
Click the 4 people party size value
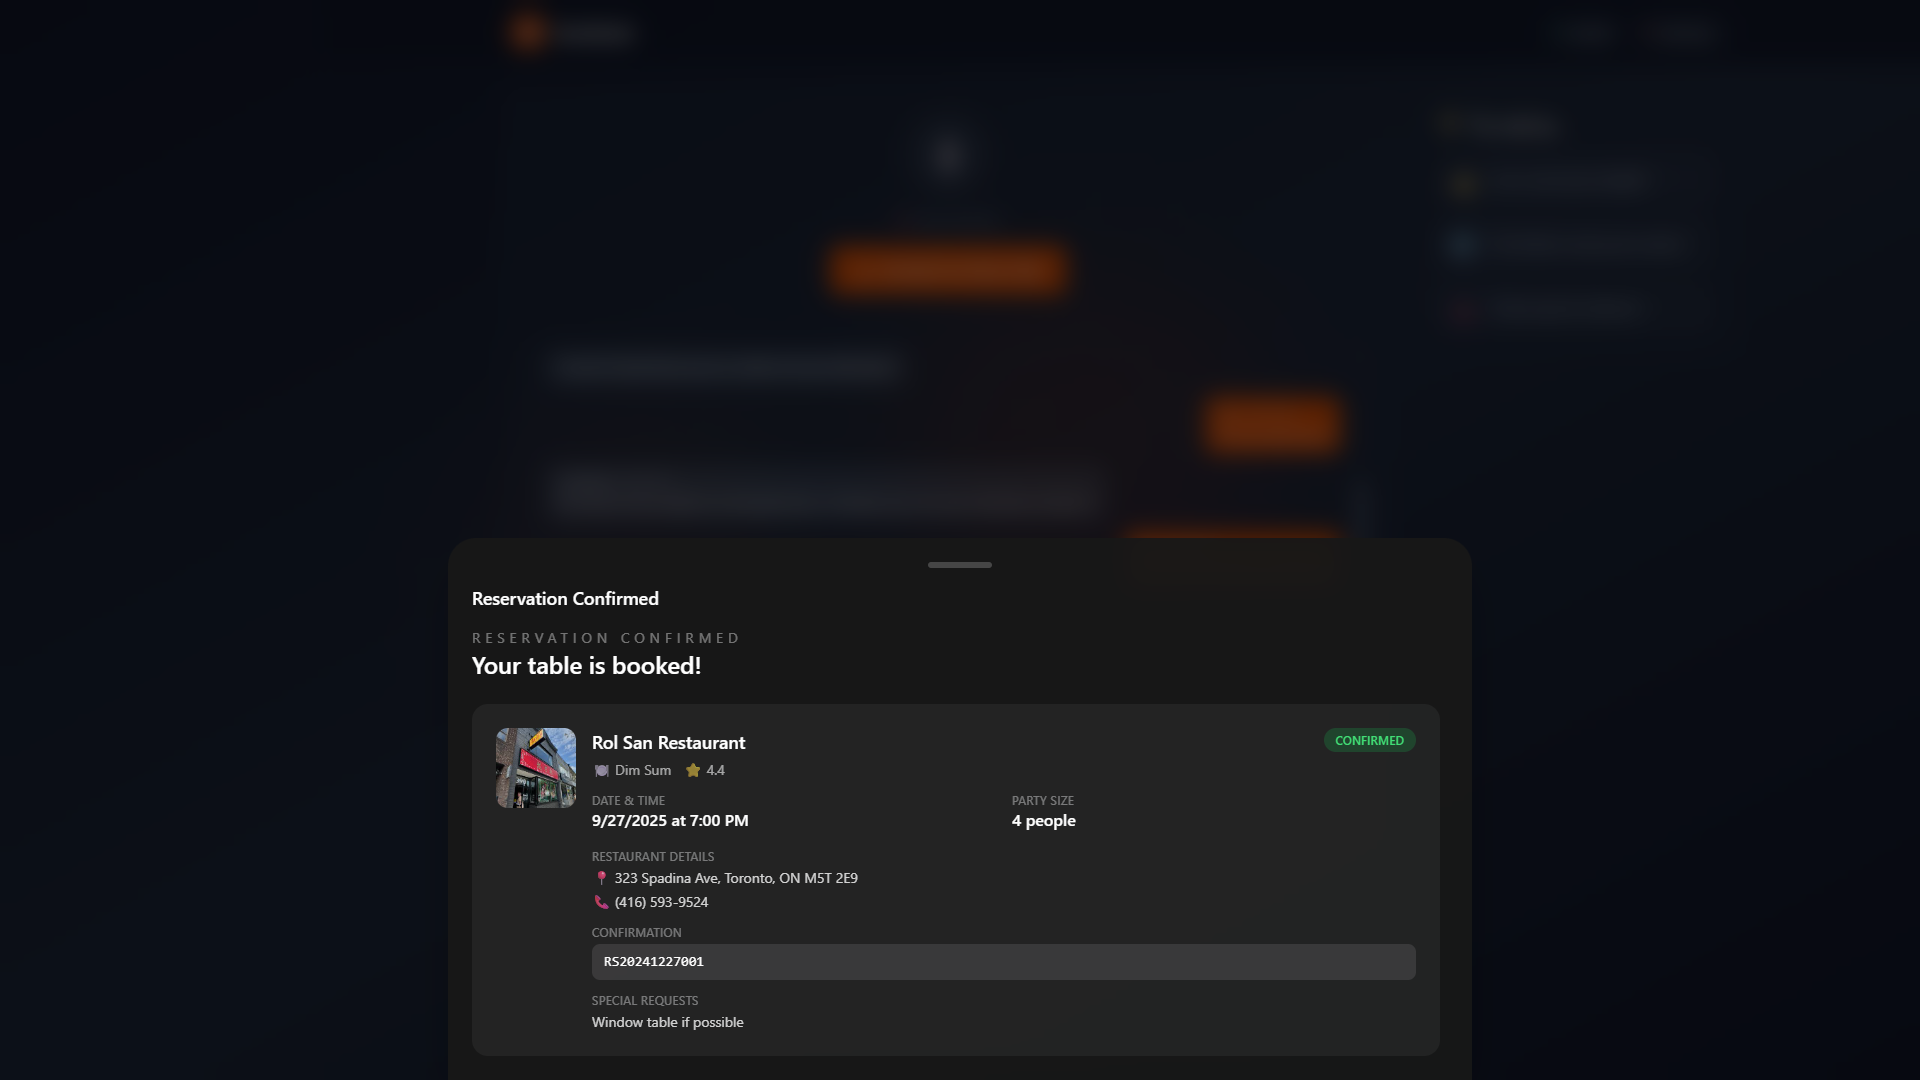pyautogui.click(x=1043, y=821)
